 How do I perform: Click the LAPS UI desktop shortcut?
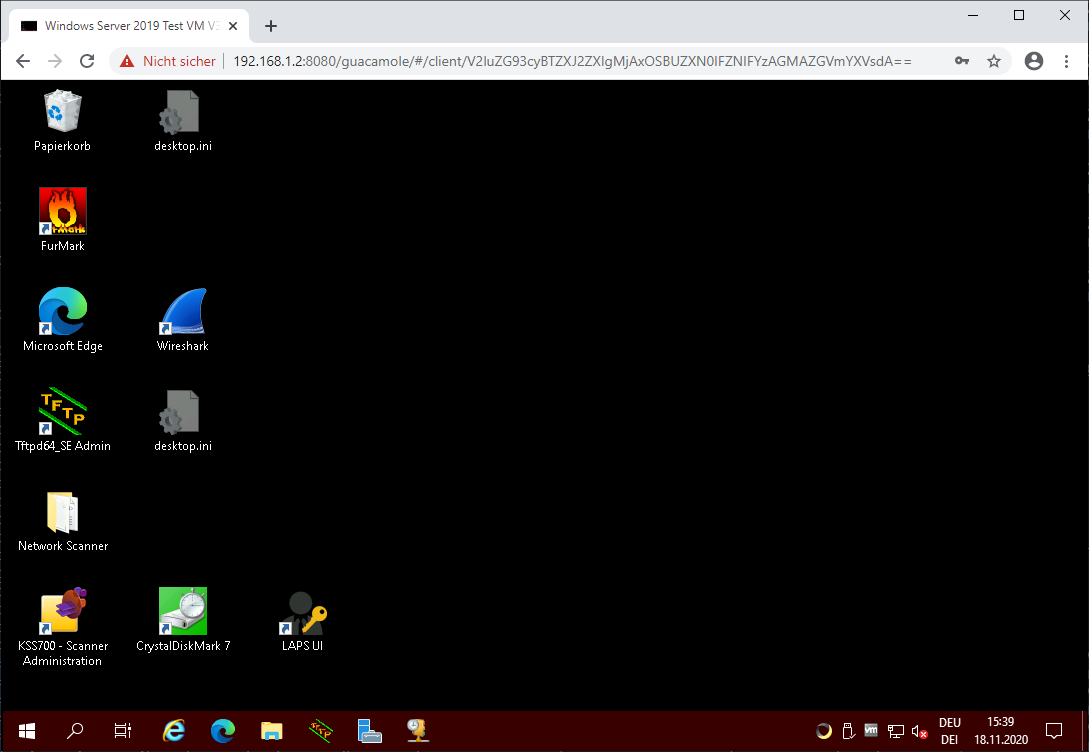coord(302,612)
